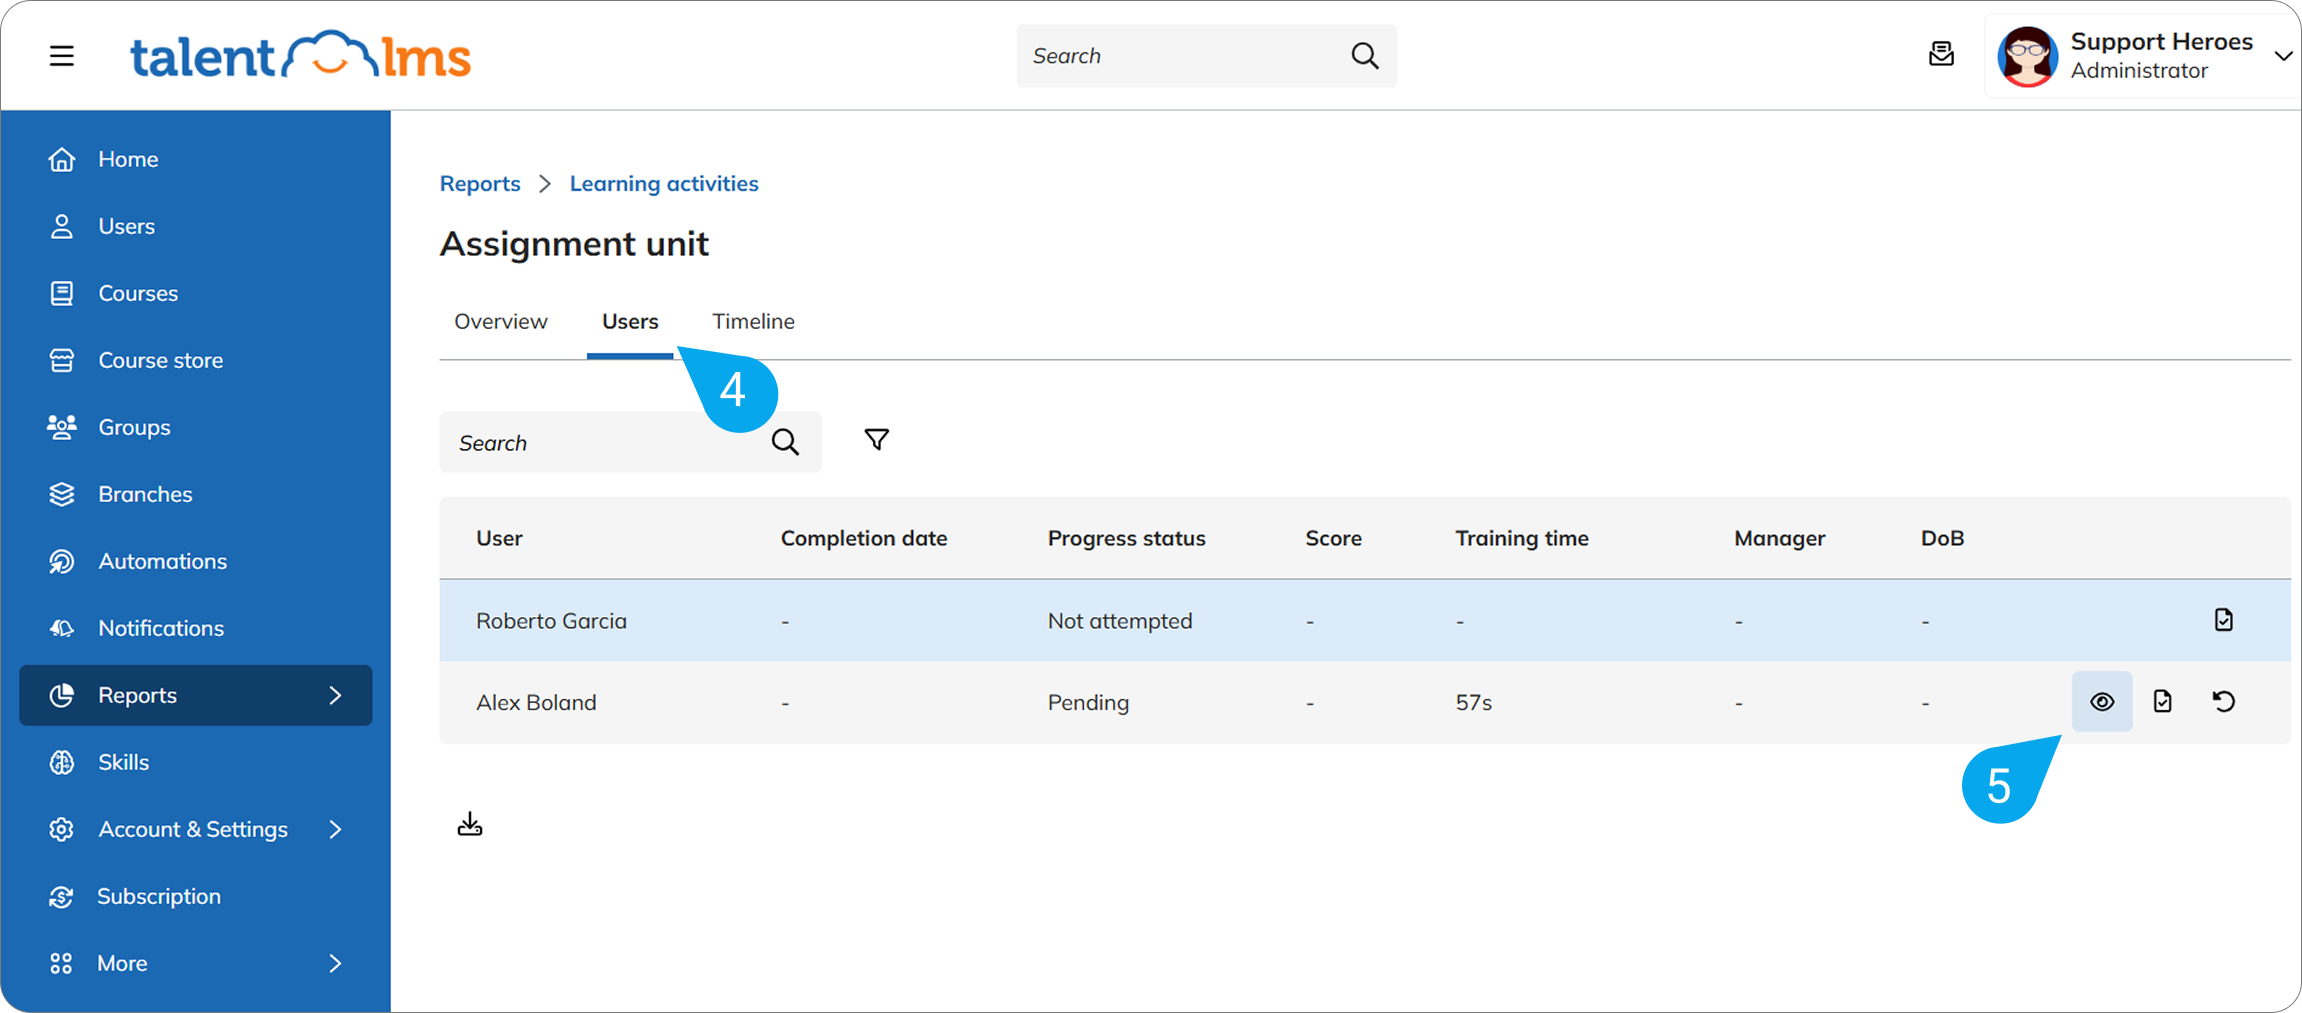The image size is (2302, 1013).
Task: Sort by Training time column header
Action: click(x=1522, y=538)
